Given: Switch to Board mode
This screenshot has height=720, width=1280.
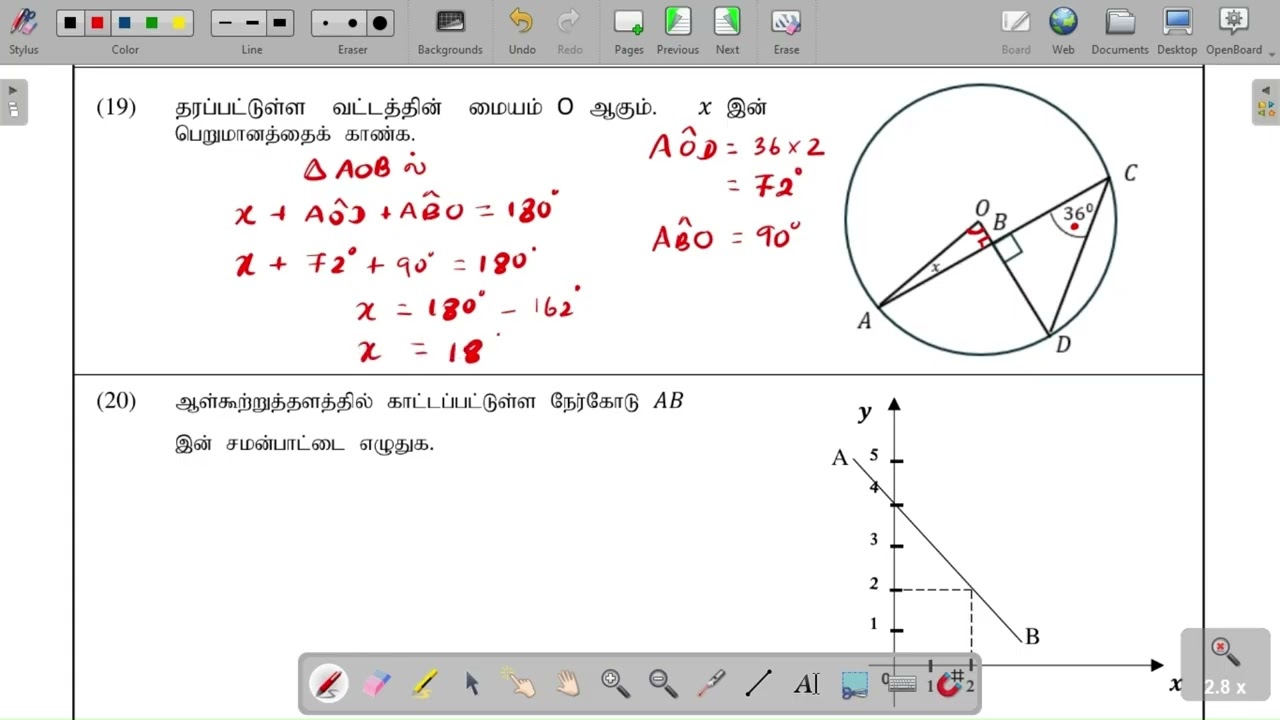Looking at the screenshot, I should (1016, 30).
